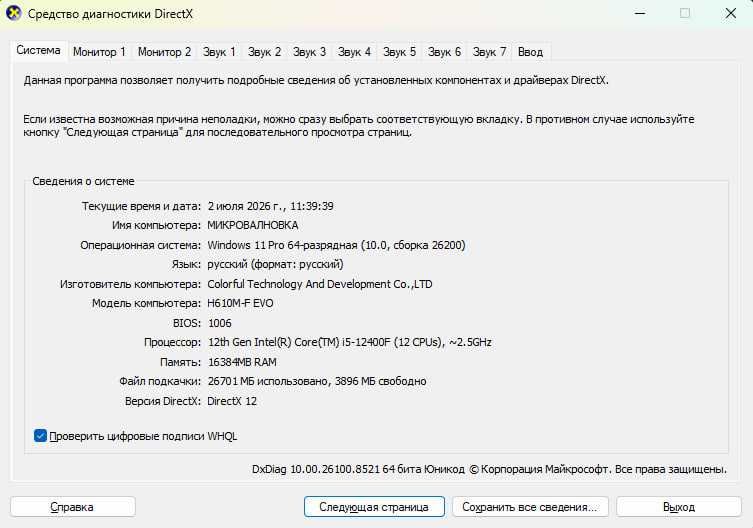Click the memory value 16384MB RAM

tap(242, 362)
